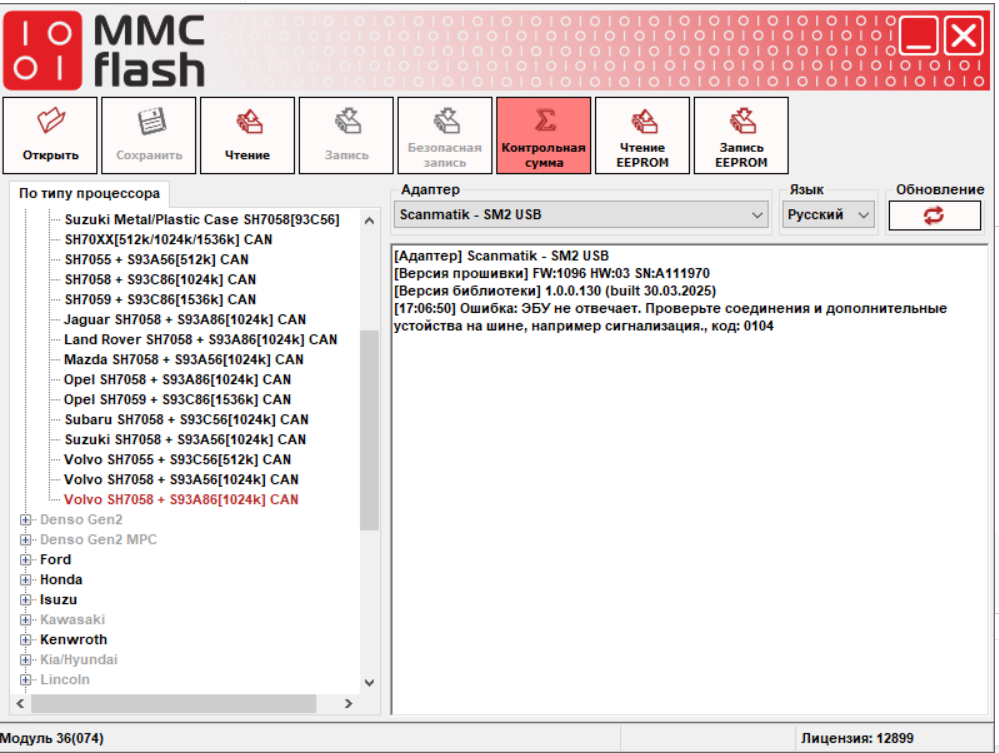
Task: Click the MMC flash logo
Action: [x=105, y=48]
